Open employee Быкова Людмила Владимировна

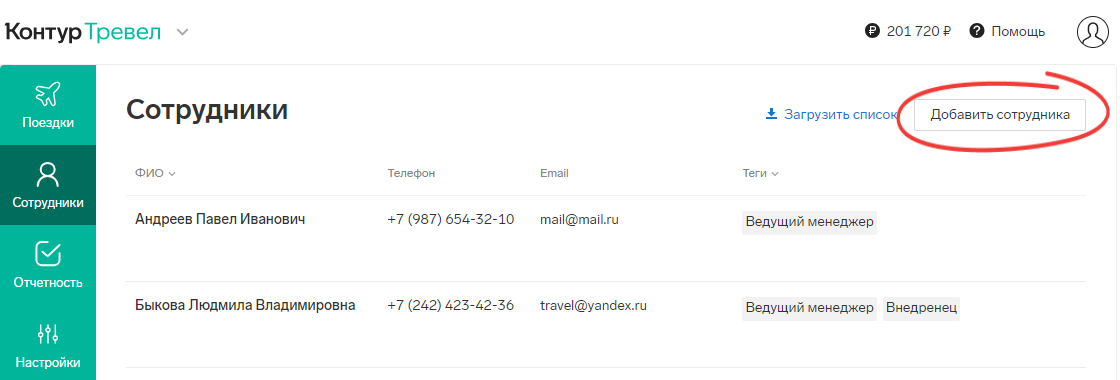[245, 306]
